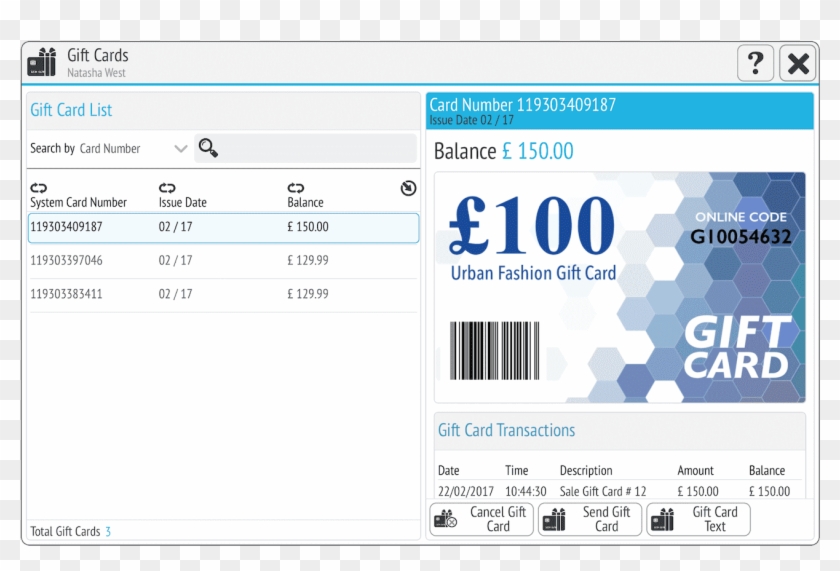Click the online code G10054632

pos(741,237)
